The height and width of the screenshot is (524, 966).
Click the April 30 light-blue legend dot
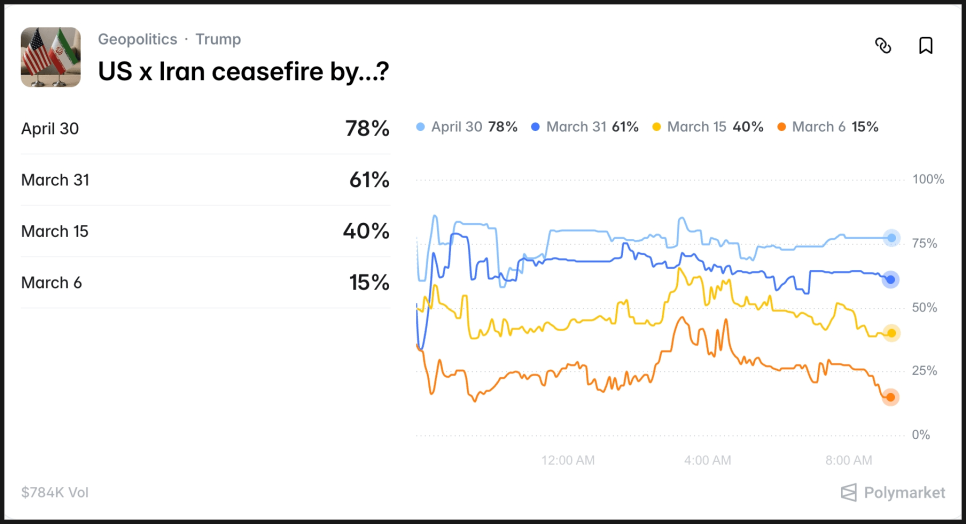(x=420, y=127)
